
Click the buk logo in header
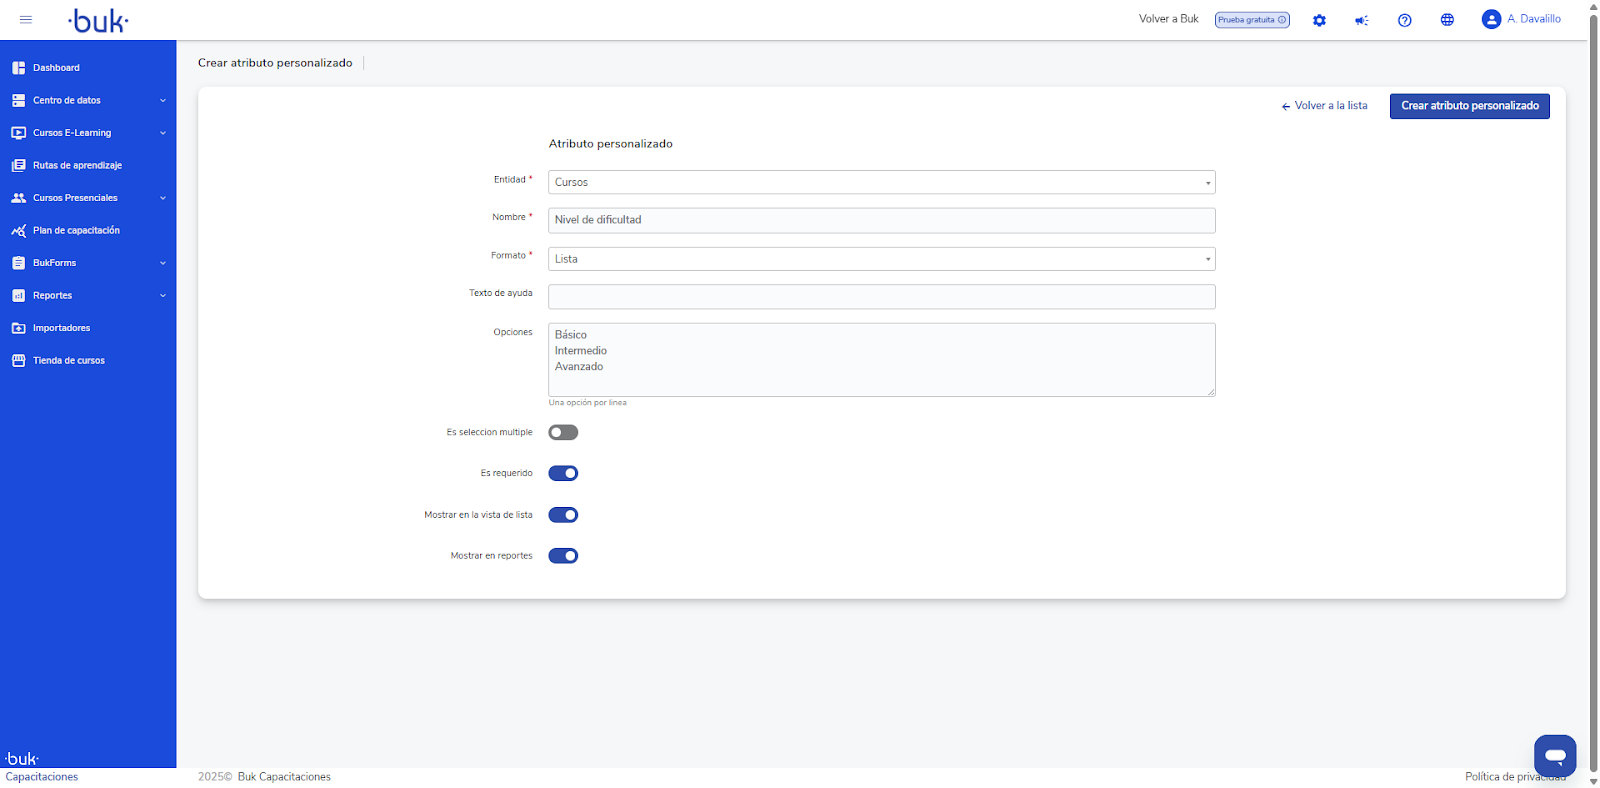(x=98, y=21)
